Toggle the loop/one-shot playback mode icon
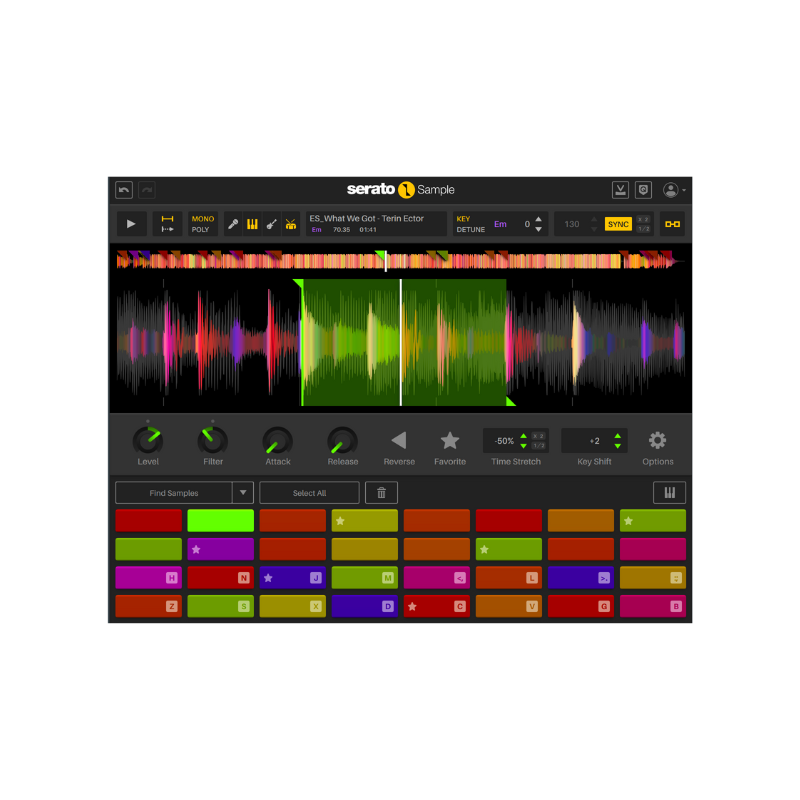Viewport: 800px width, 800px height. click(167, 224)
